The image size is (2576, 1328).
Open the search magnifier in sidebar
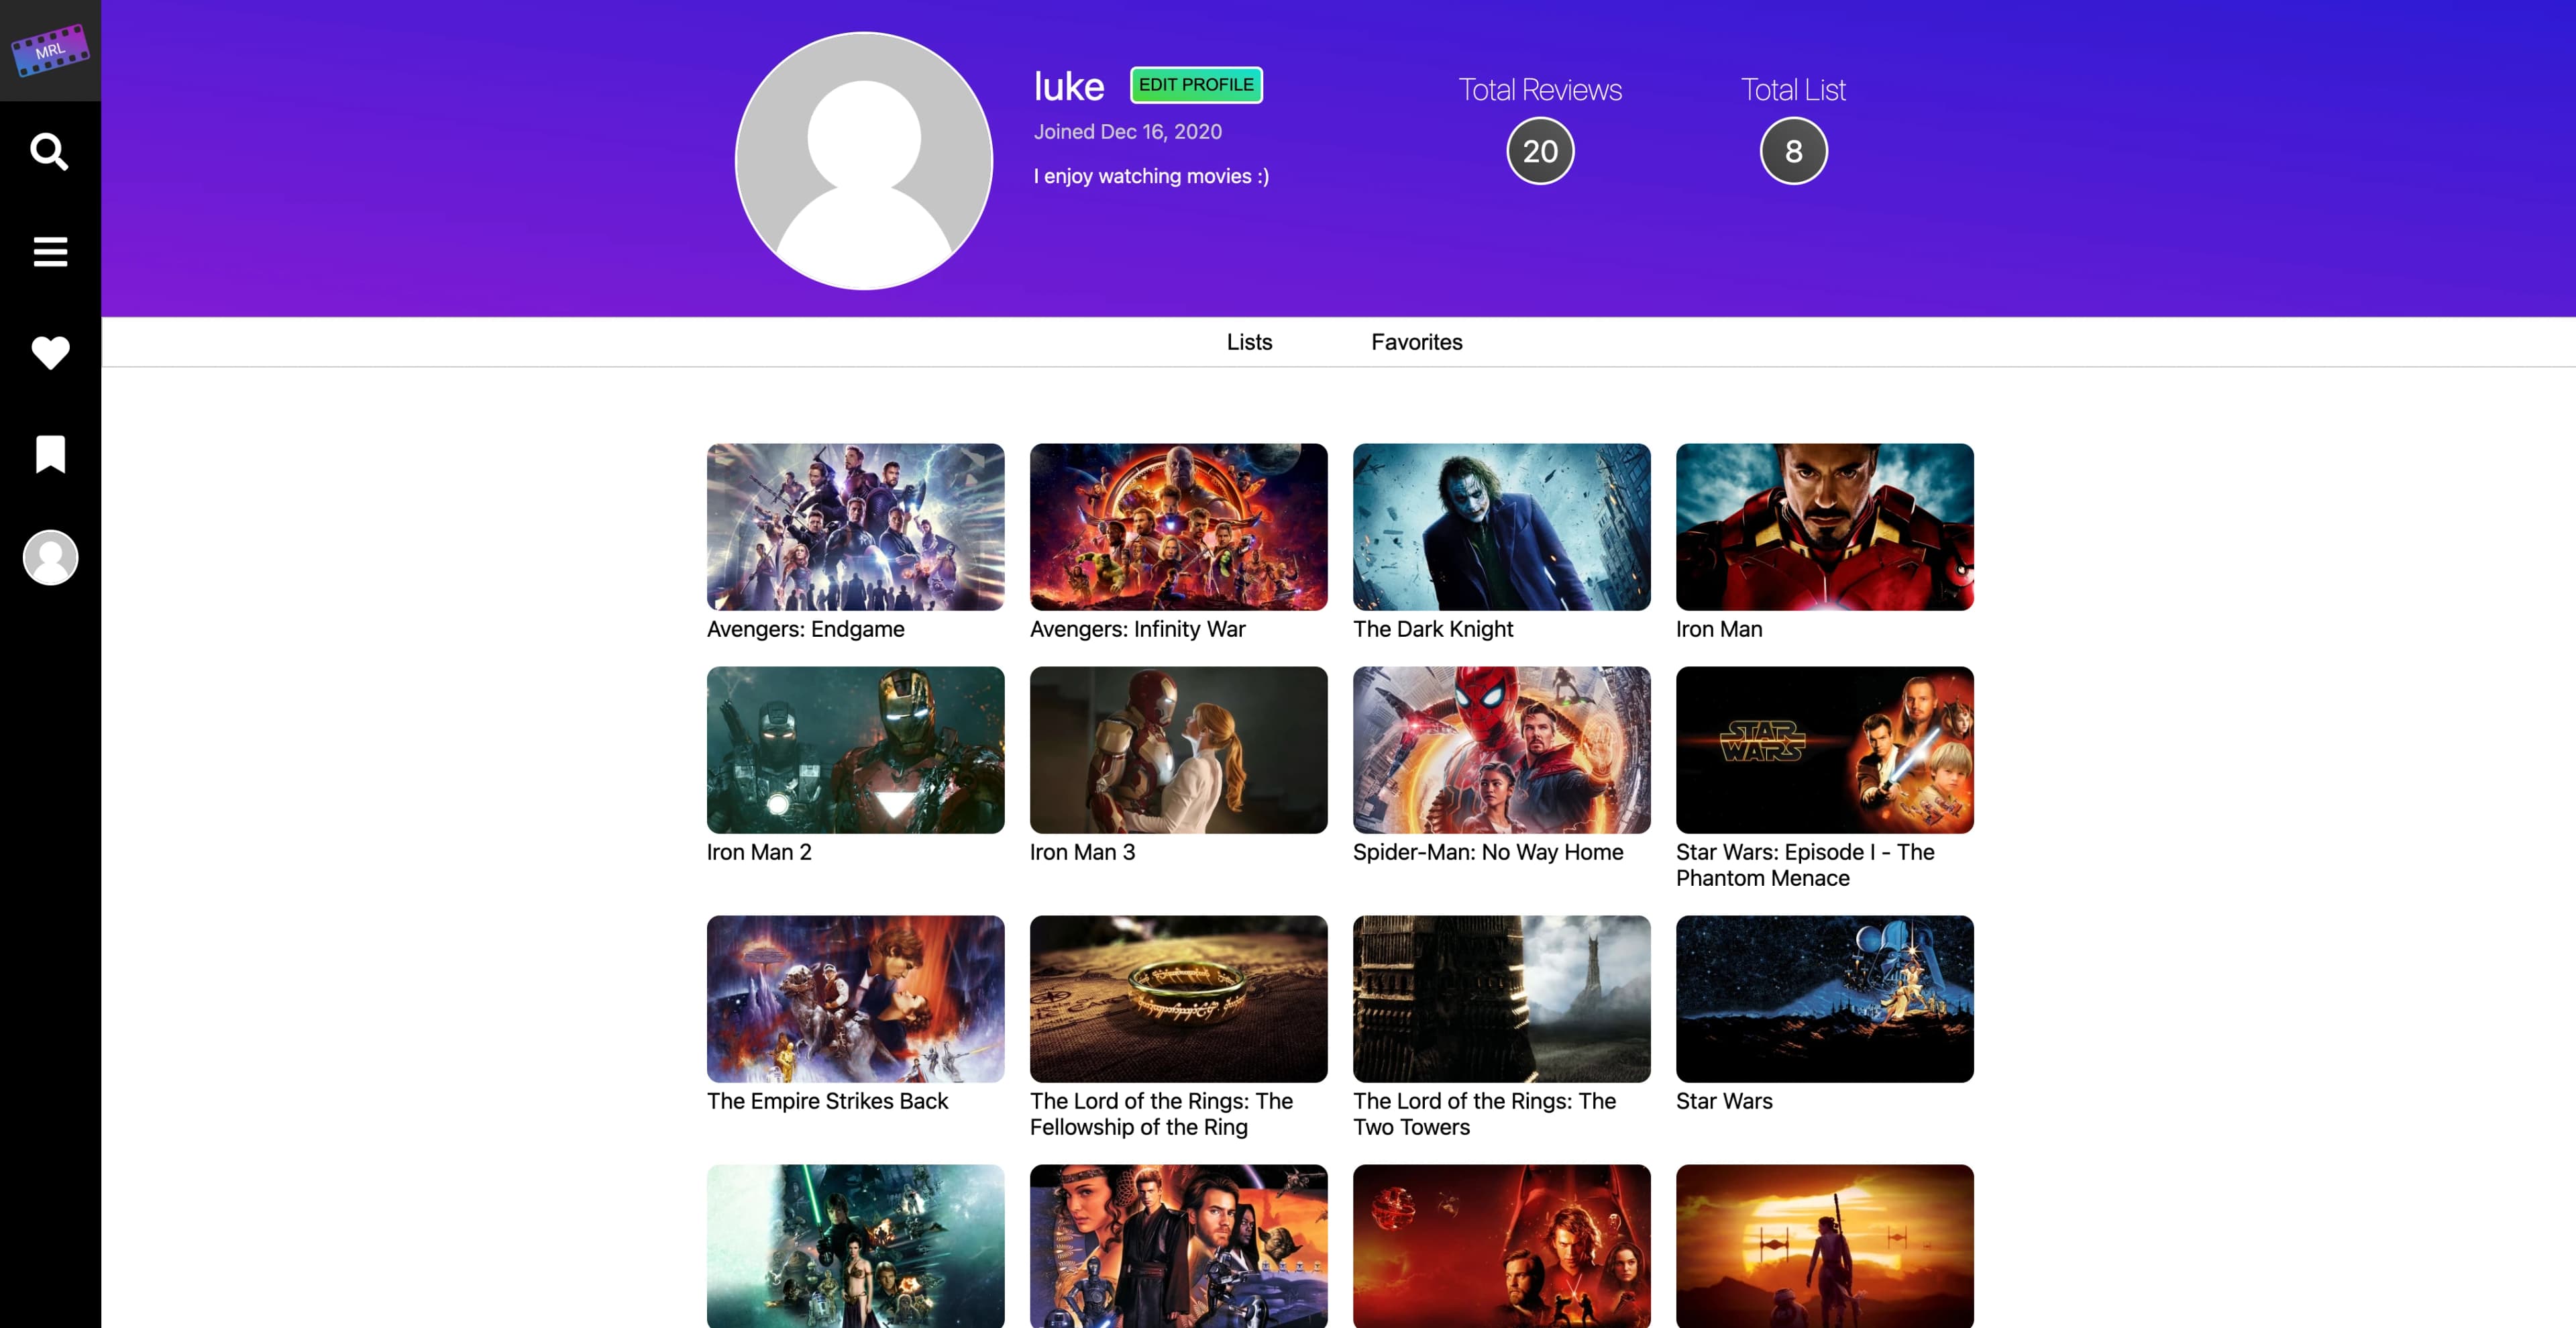[50, 152]
